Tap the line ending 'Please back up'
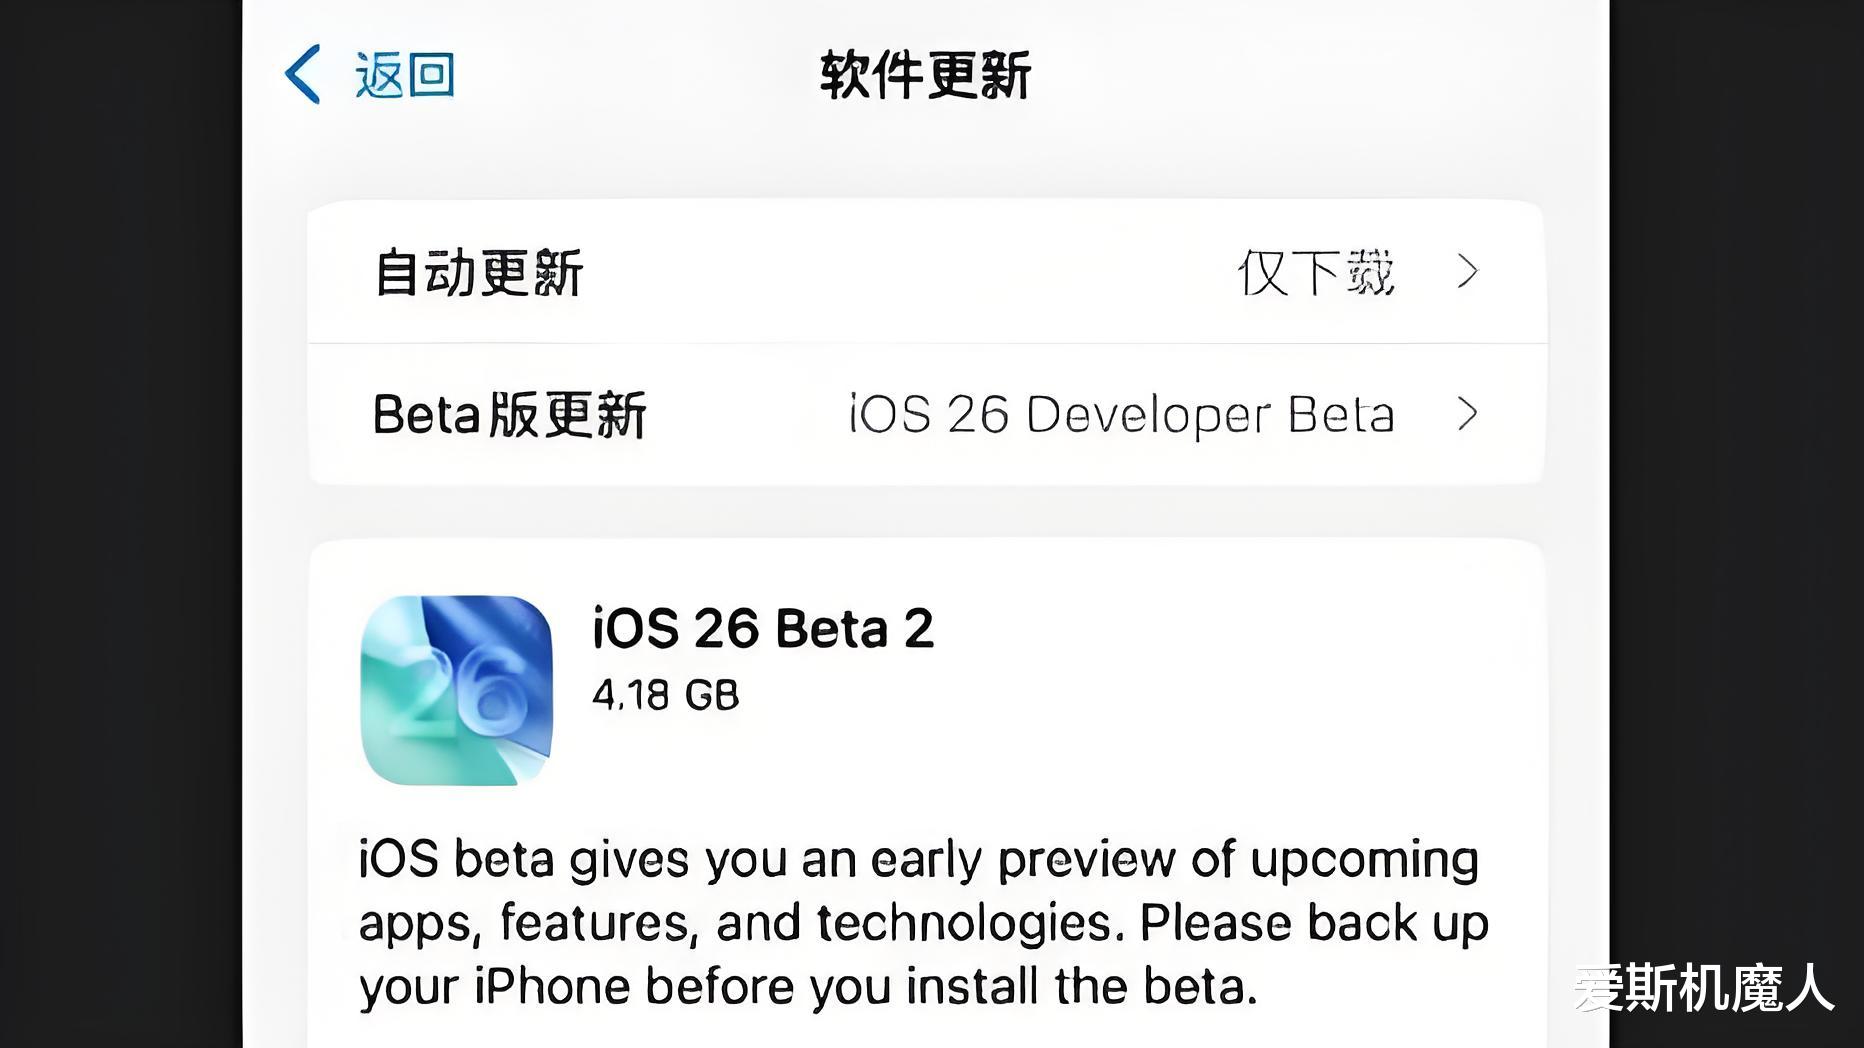The image size is (1864, 1048). (923, 923)
